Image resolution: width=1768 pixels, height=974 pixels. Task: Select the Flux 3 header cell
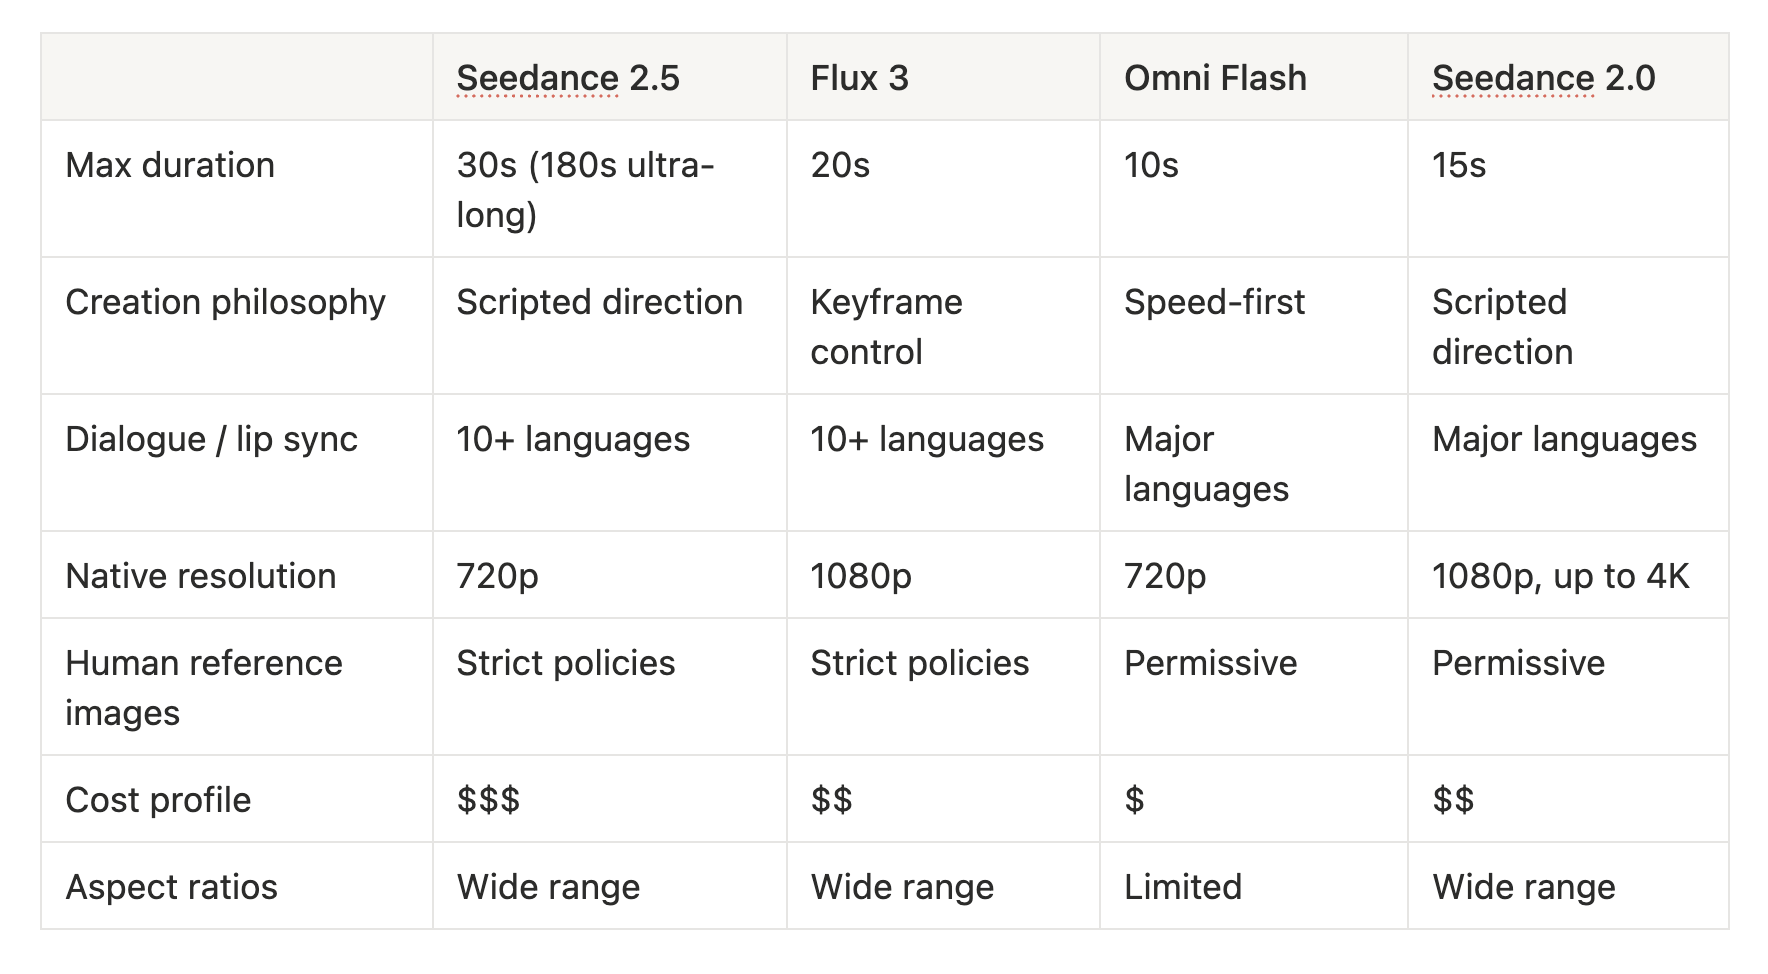[x=943, y=77]
